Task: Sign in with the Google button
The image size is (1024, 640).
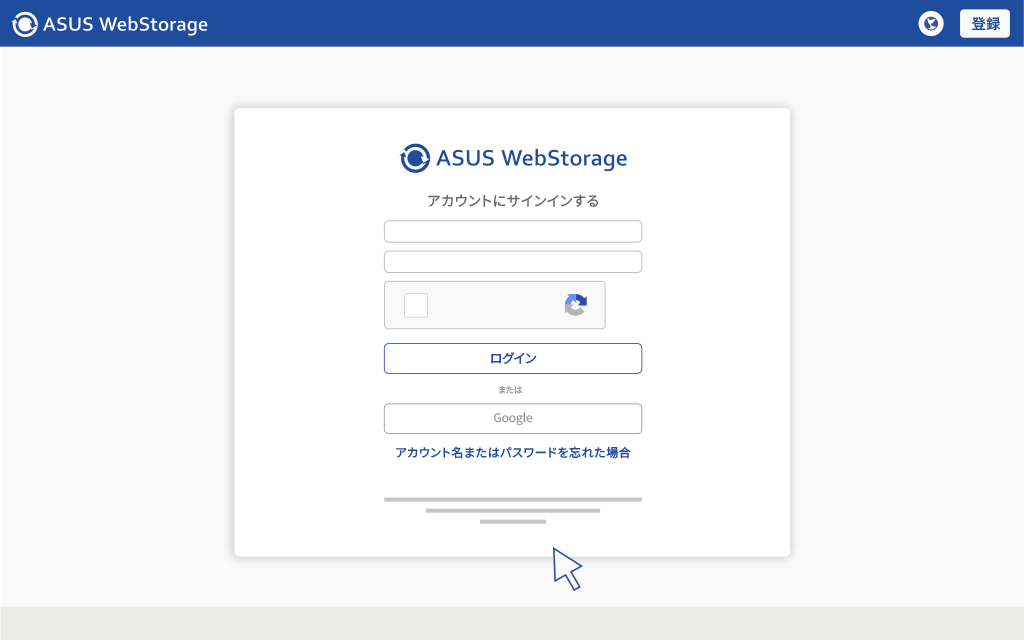Action: (513, 419)
